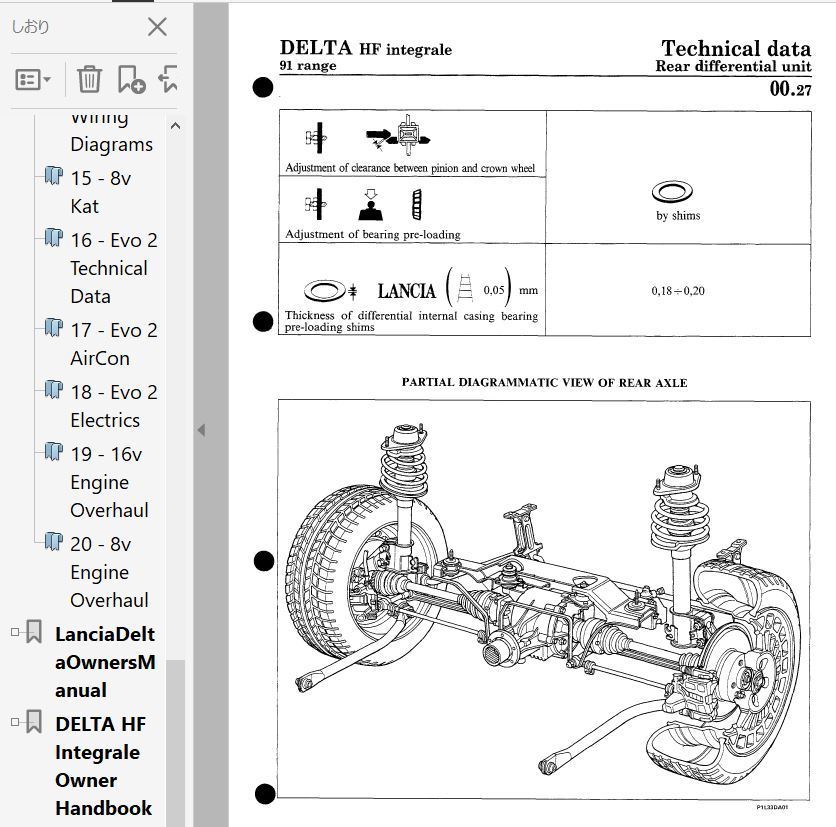Click the find current bookmark icon
836x827 pixels.
coord(168,79)
